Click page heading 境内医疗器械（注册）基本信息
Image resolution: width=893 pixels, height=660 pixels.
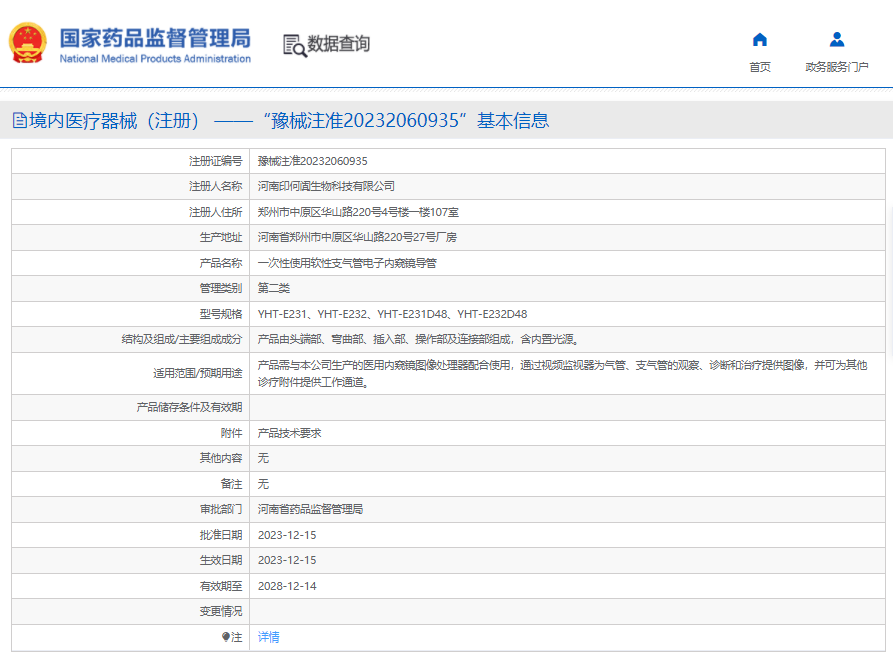pyautogui.click(x=289, y=121)
